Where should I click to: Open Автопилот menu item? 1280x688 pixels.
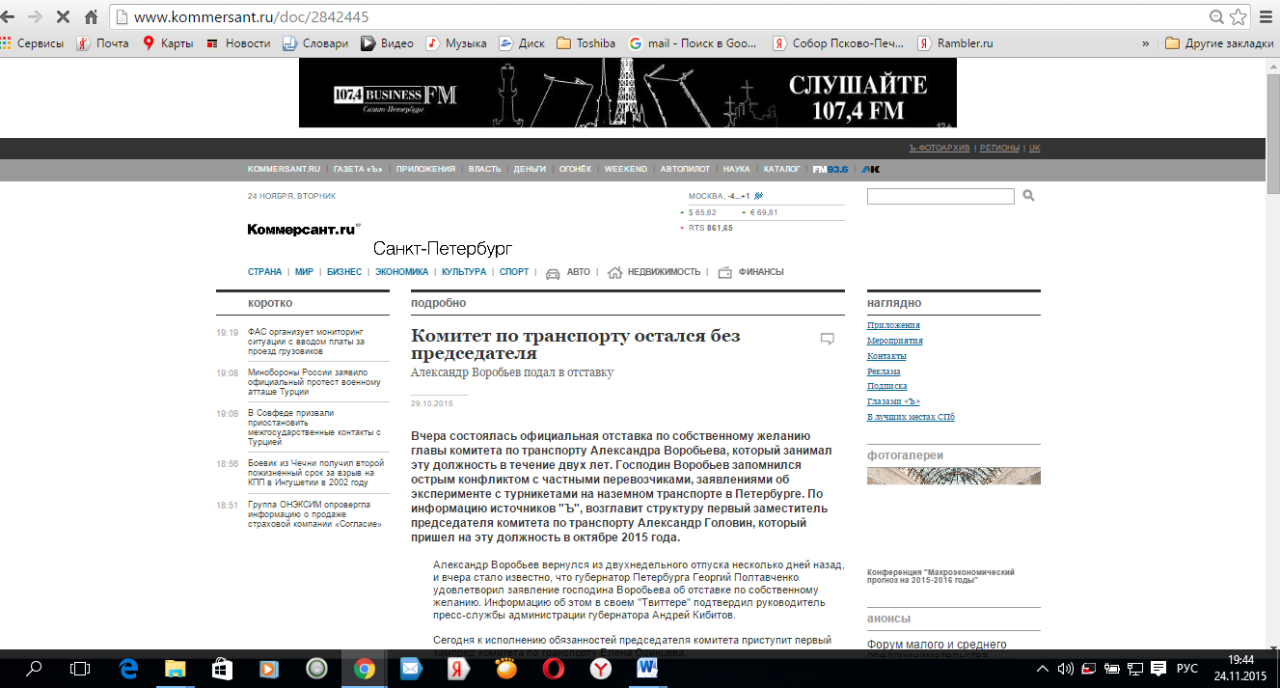pyautogui.click(x=685, y=169)
